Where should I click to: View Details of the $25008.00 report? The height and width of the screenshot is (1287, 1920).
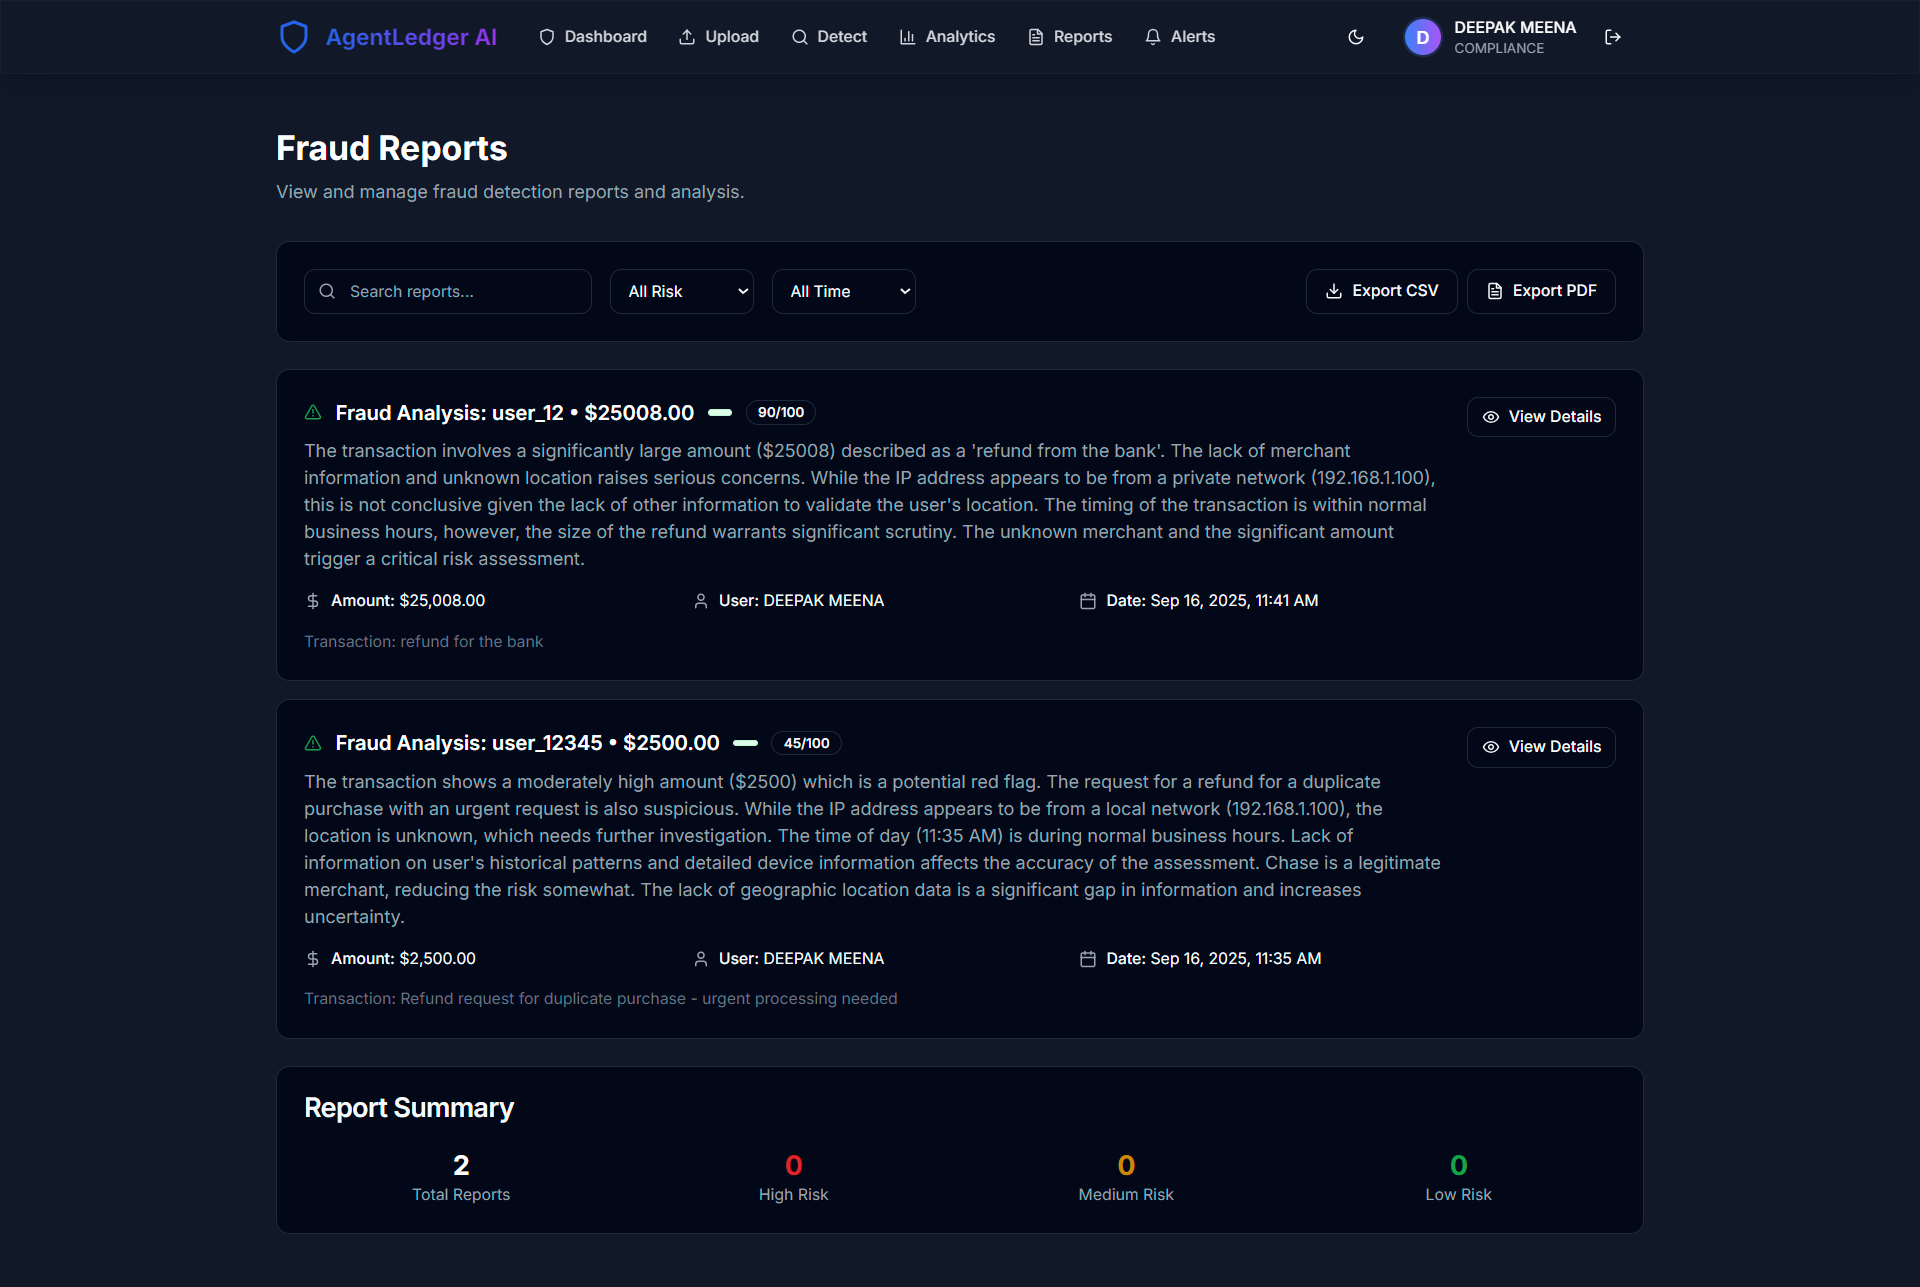pyautogui.click(x=1540, y=417)
